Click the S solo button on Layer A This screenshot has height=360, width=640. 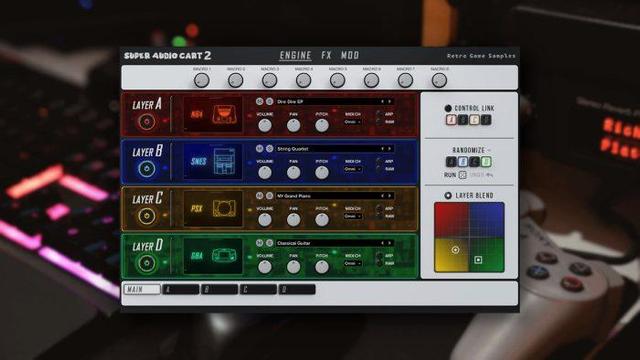[269, 101]
